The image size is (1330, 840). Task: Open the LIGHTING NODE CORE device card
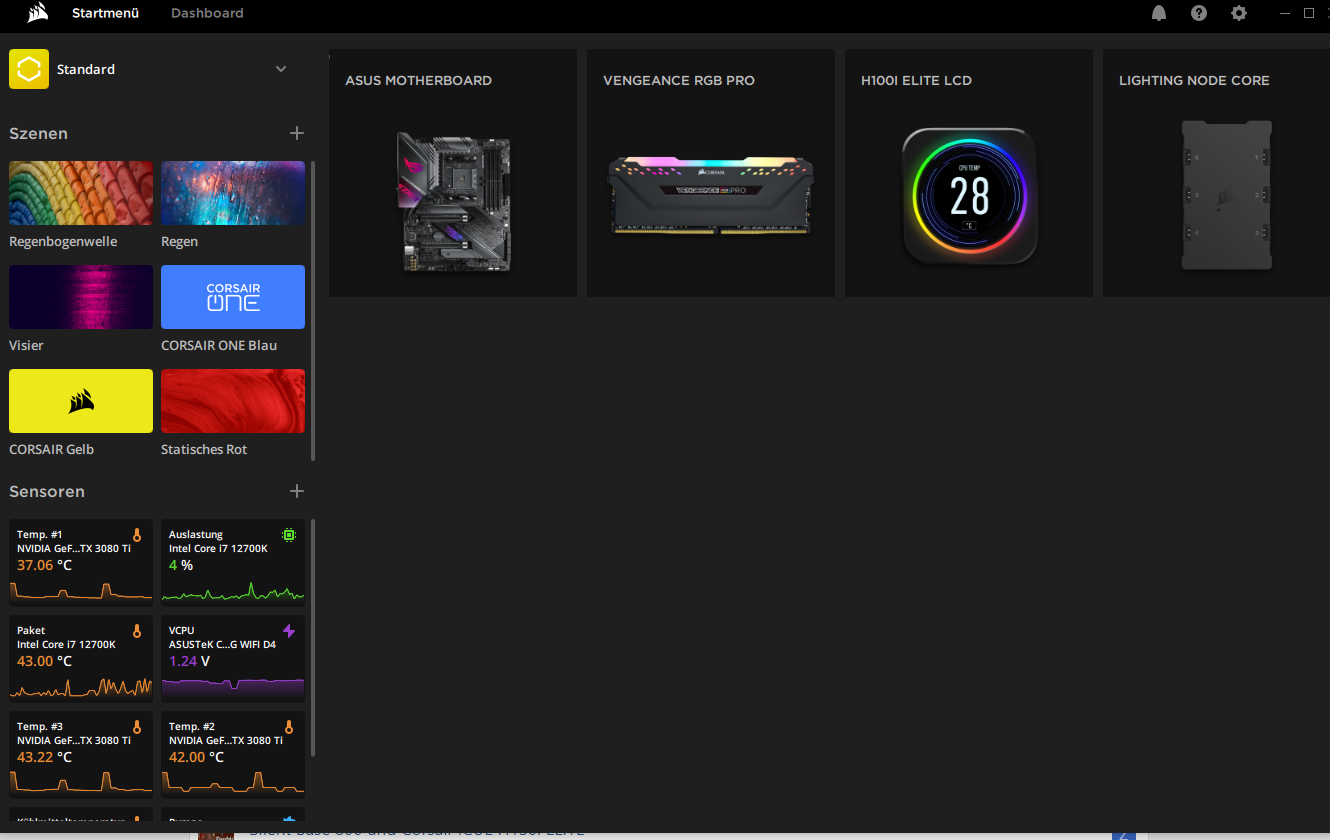pyautogui.click(x=1216, y=173)
